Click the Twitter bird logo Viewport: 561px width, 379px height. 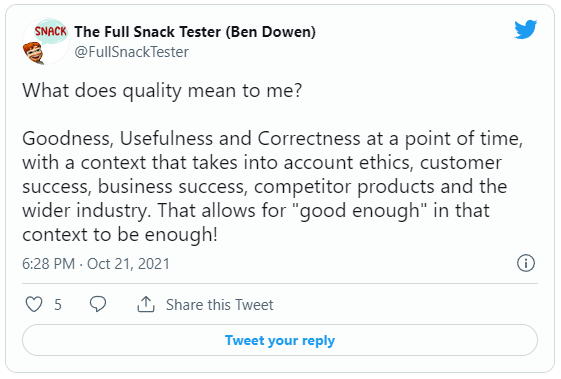526,29
